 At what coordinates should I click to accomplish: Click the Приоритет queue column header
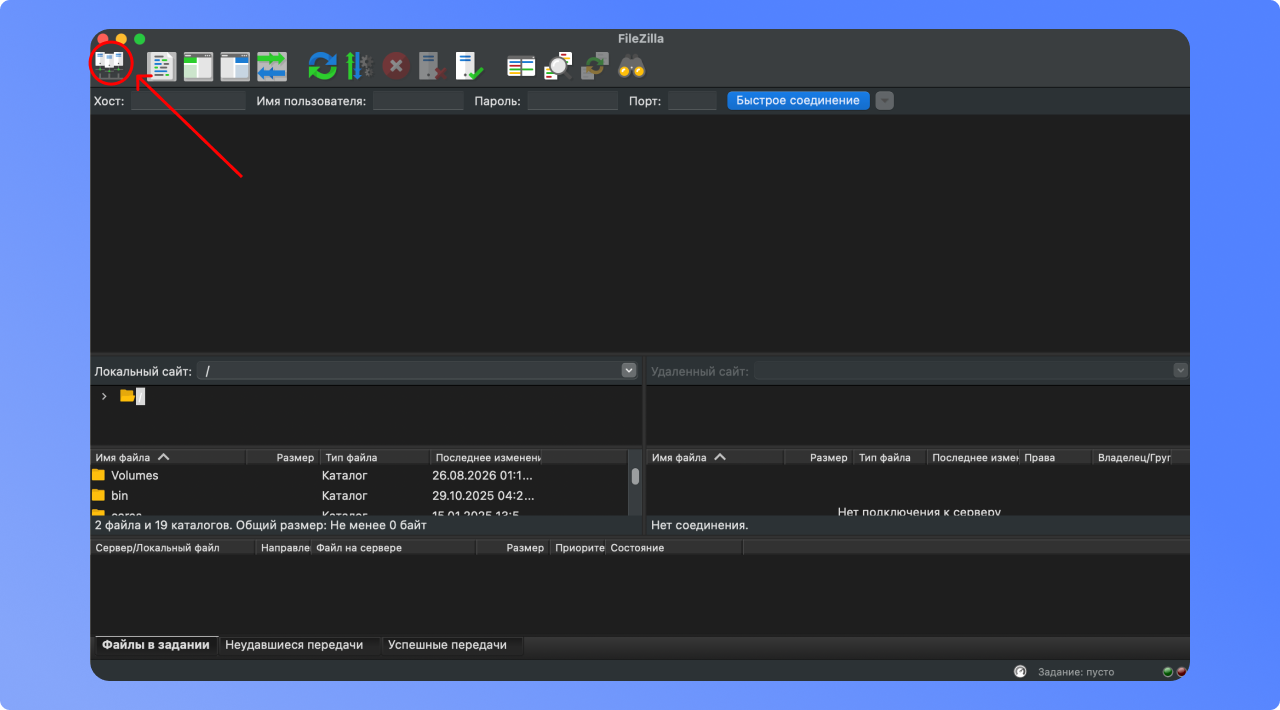[580, 548]
